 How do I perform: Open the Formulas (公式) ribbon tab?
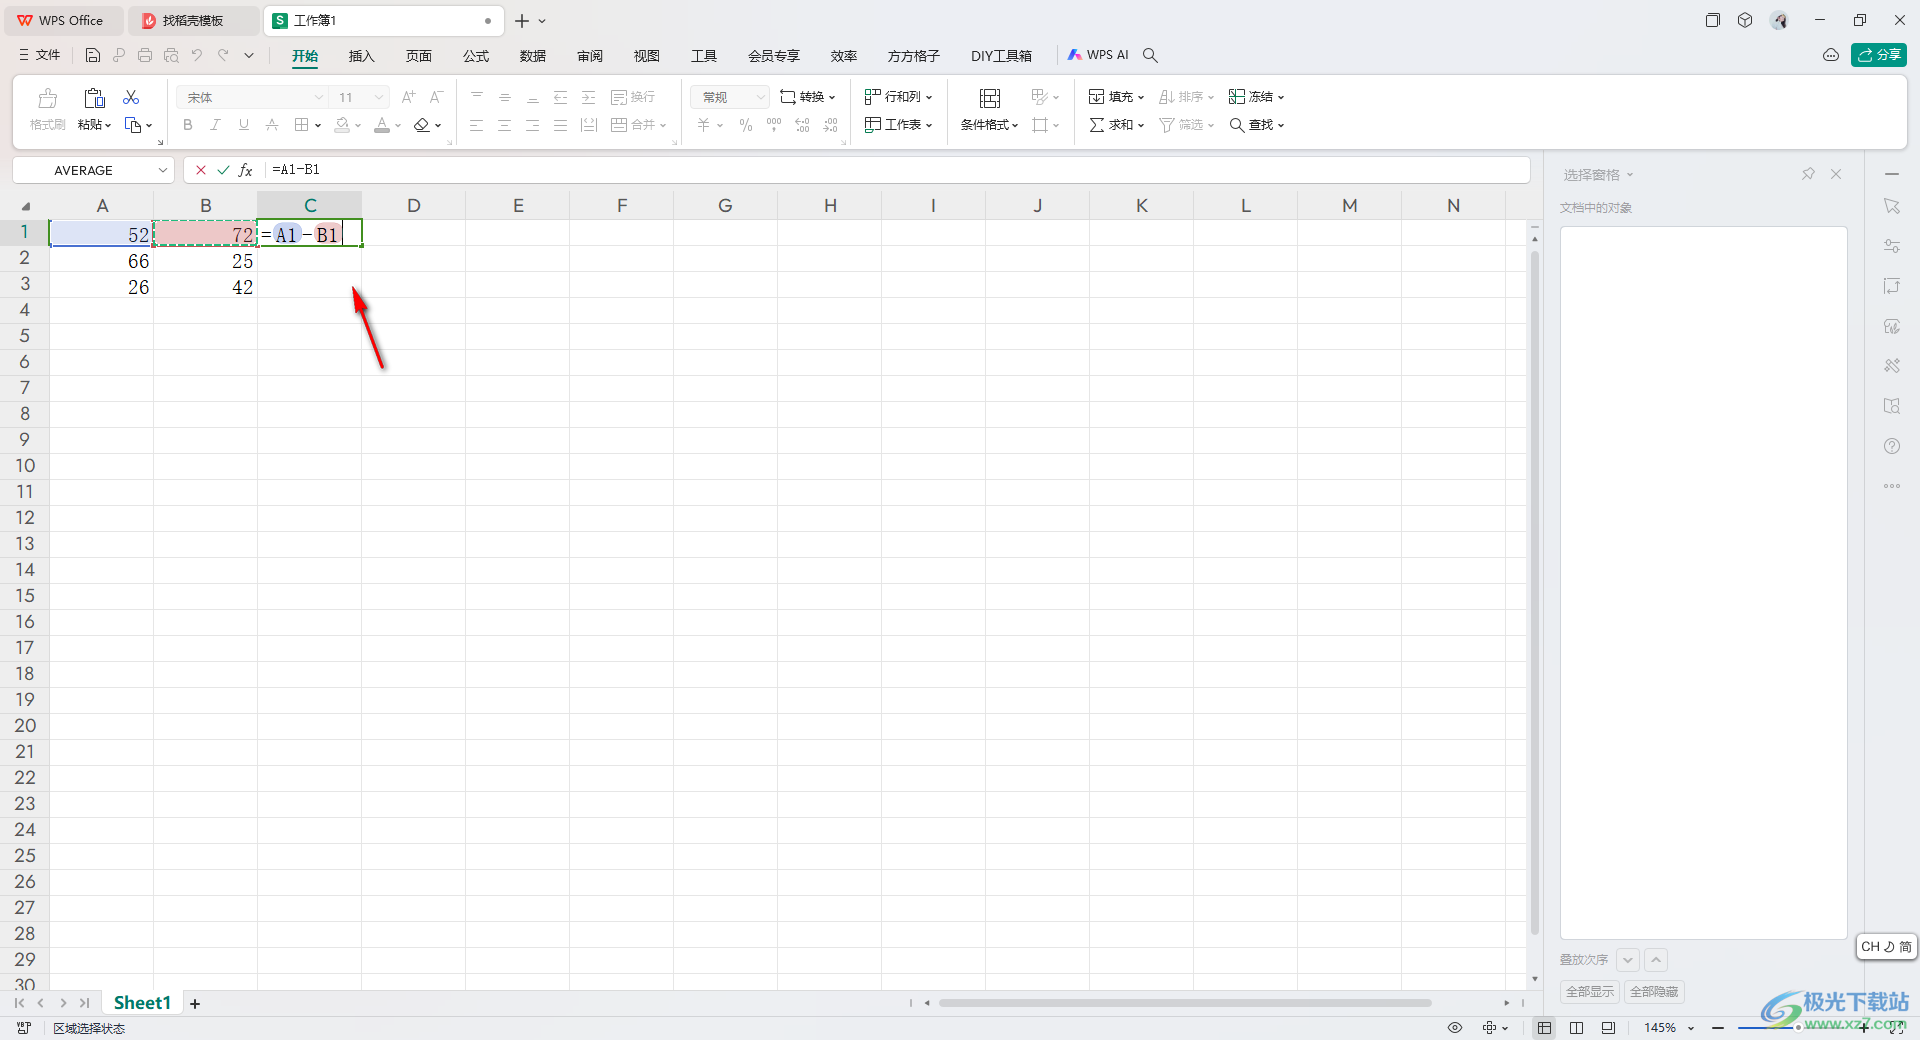[476, 56]
